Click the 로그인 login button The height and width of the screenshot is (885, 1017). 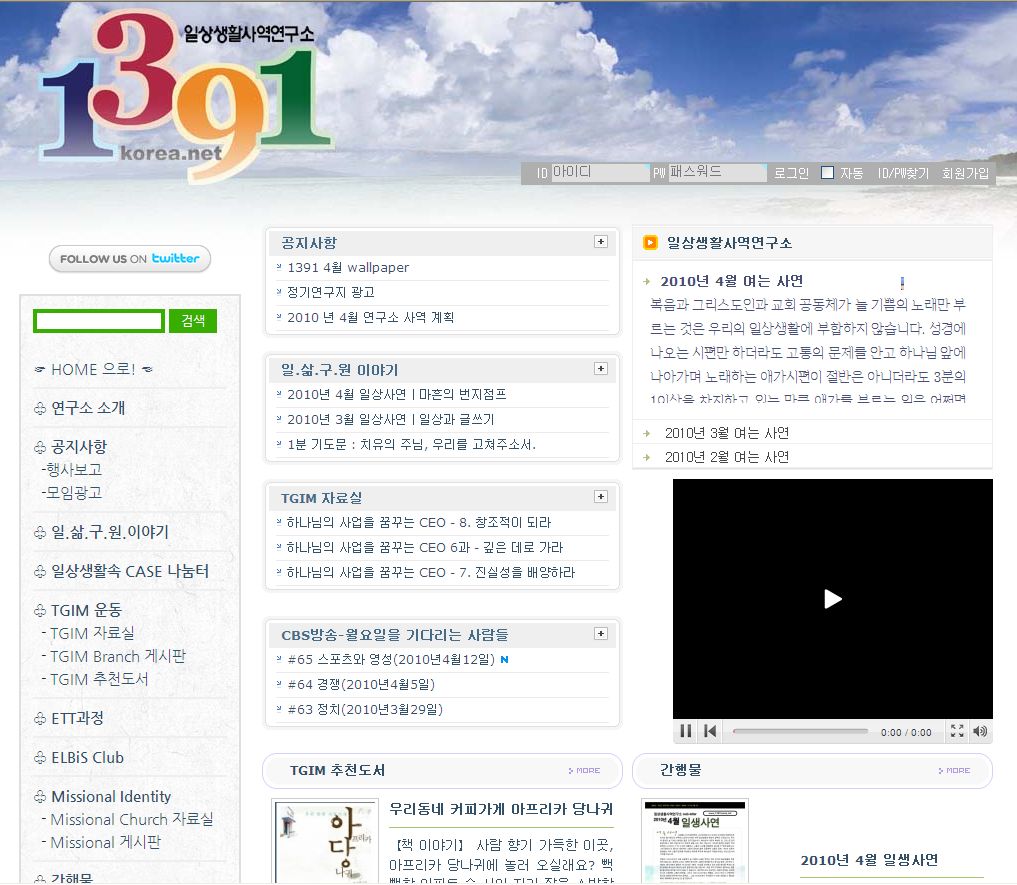[789, 172]
